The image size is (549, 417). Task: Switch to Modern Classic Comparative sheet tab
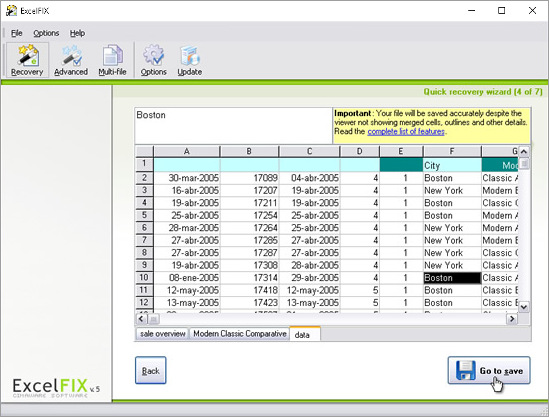tap(239, 334)
